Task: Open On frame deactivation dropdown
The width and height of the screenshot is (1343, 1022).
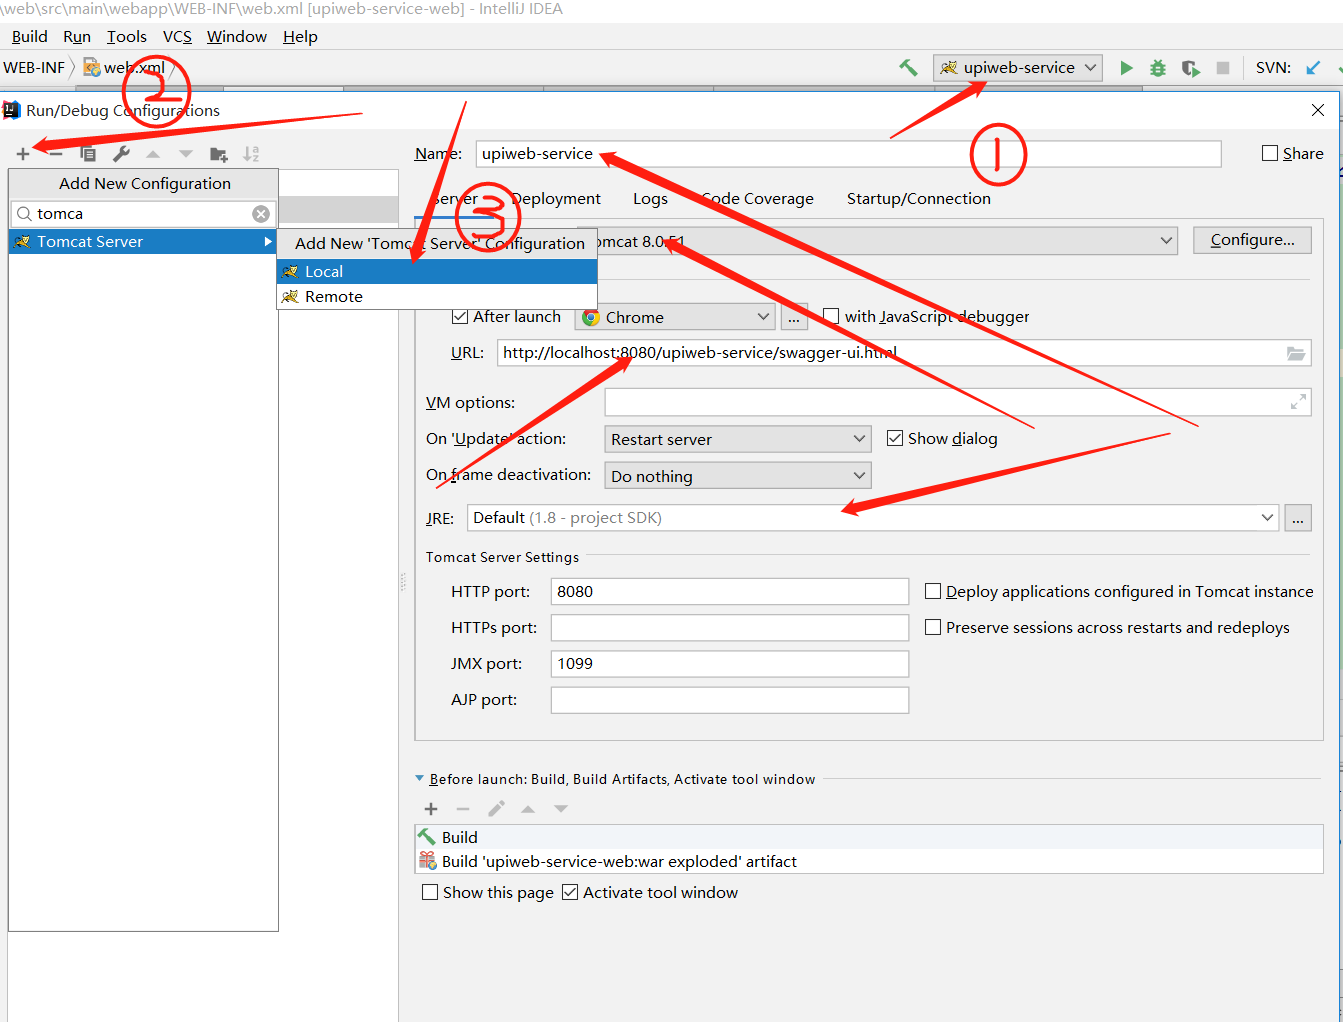Action: click(738, 476)
